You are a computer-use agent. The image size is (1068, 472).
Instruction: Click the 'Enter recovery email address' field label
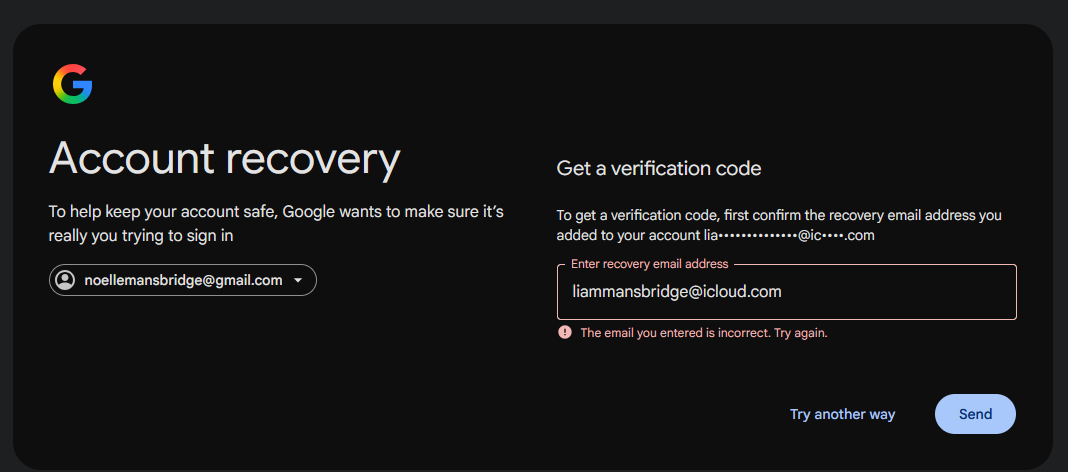tap(649, 264)
